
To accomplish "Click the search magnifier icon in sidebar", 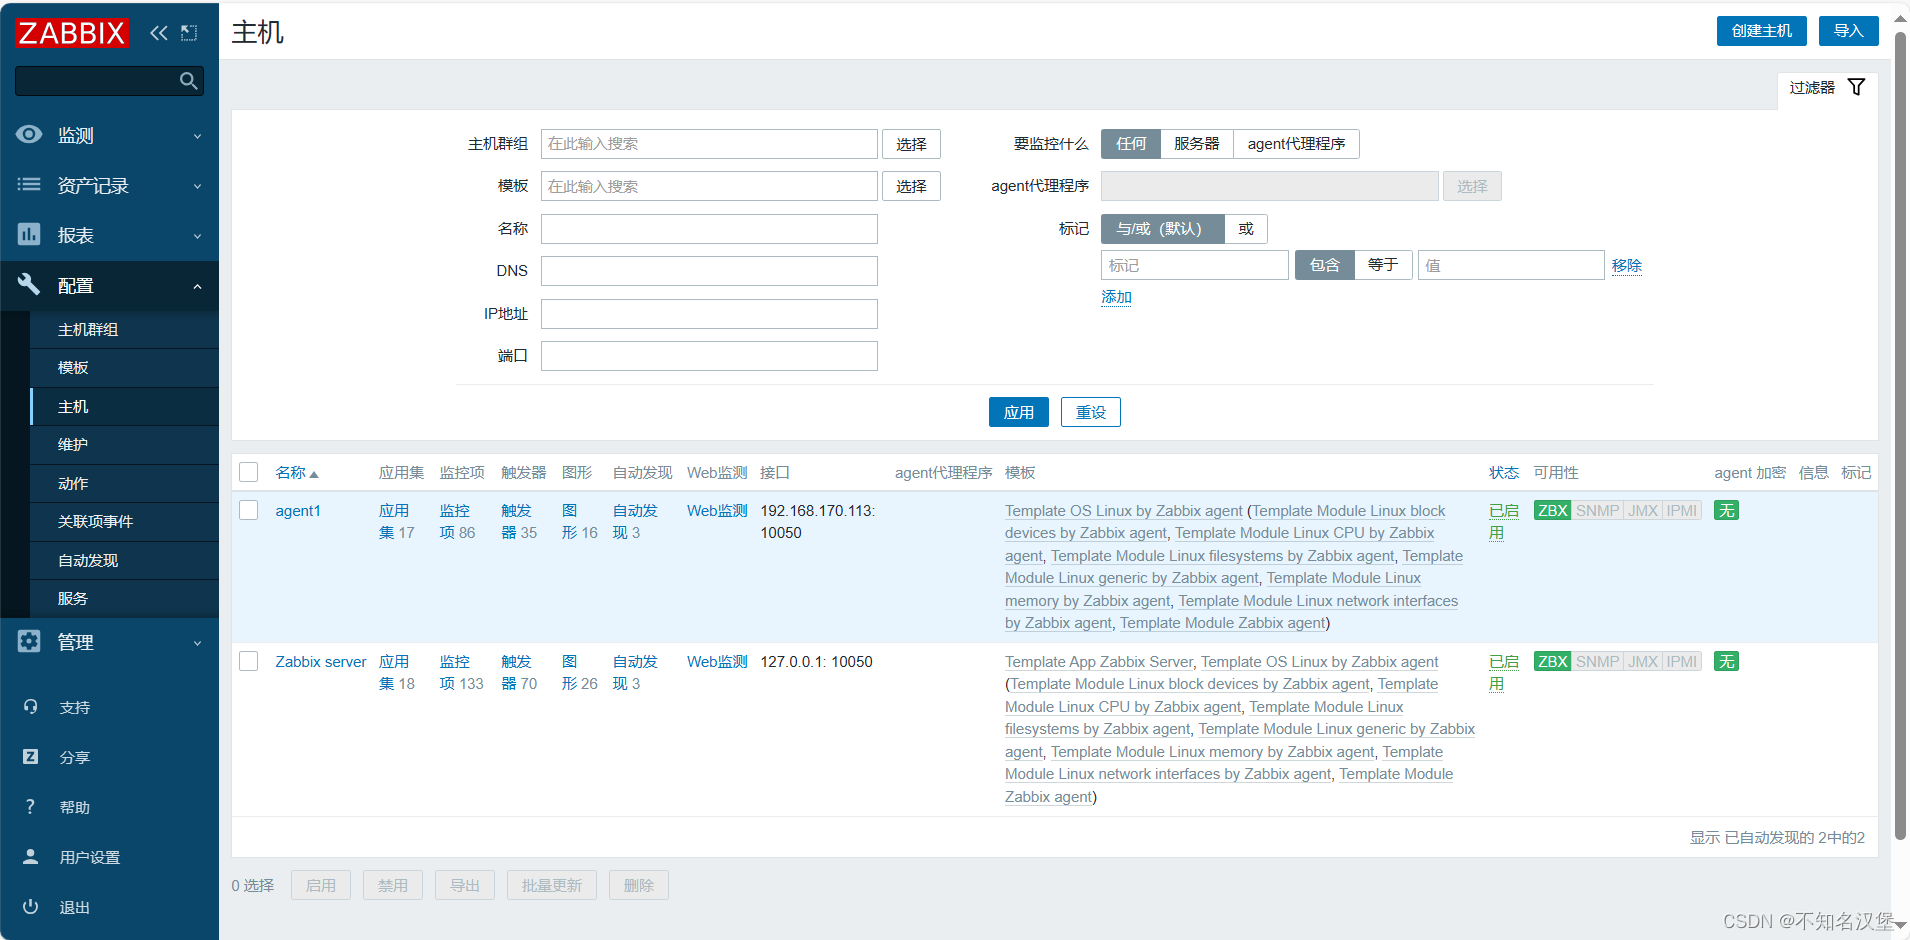I will [188, 81].
